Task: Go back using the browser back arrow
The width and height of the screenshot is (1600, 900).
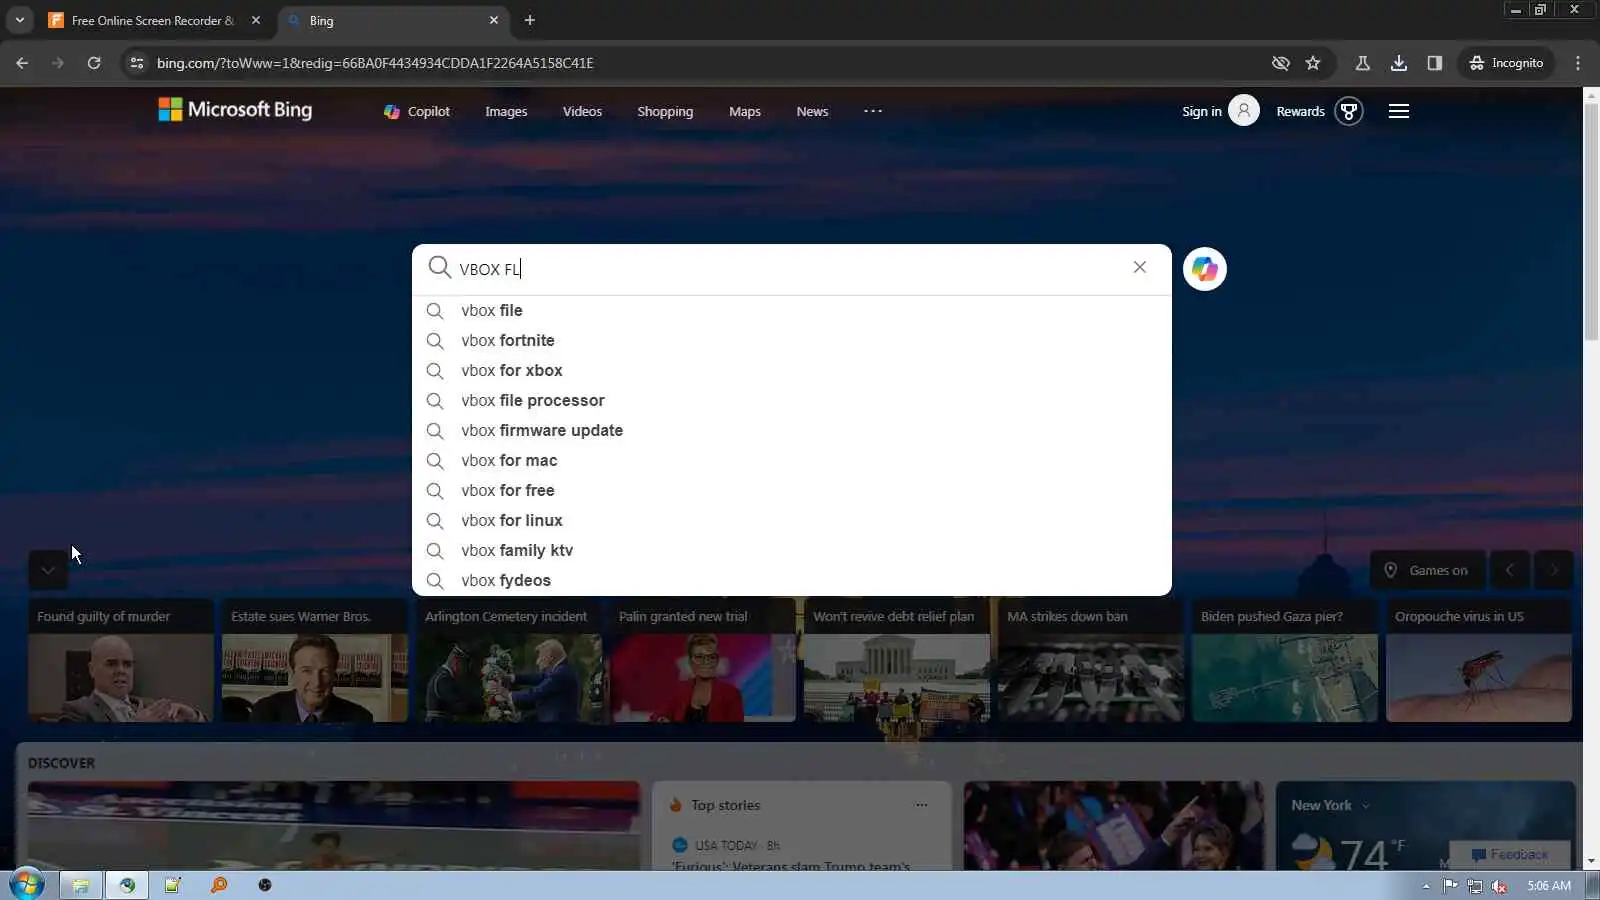Action: (x=22, y=63)
